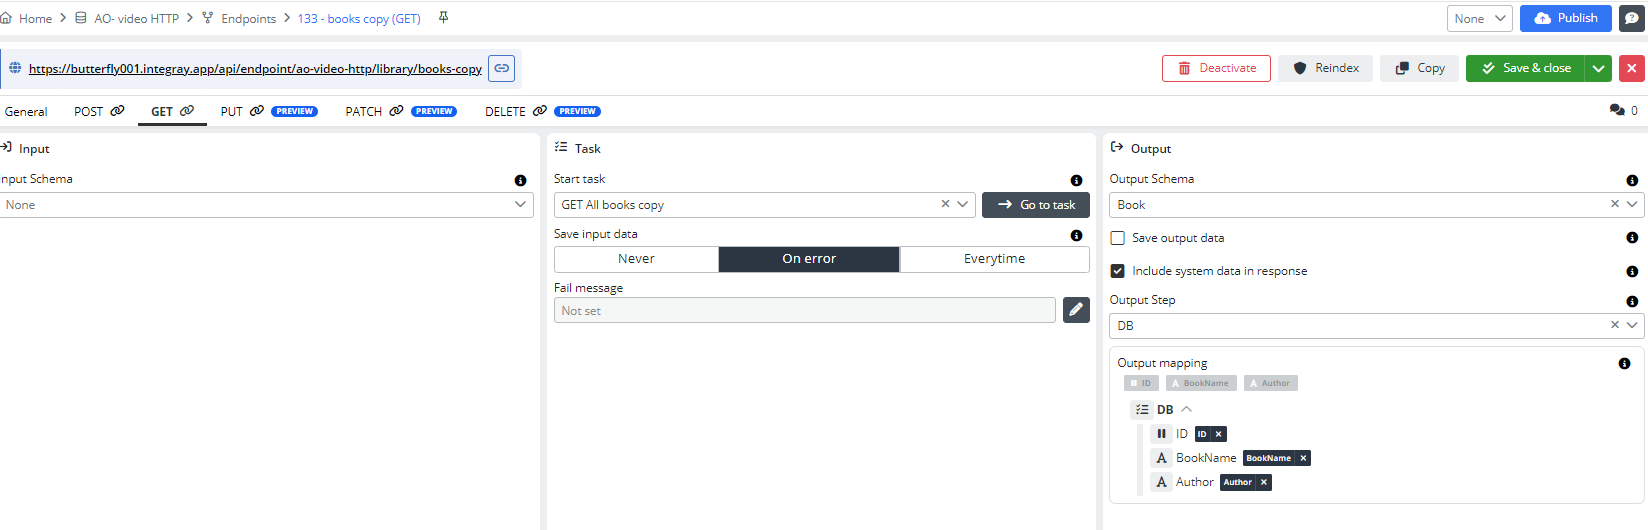Clear the Start task selection
1648x530 pixels.
pyautogui.click(x=945, y=204)
